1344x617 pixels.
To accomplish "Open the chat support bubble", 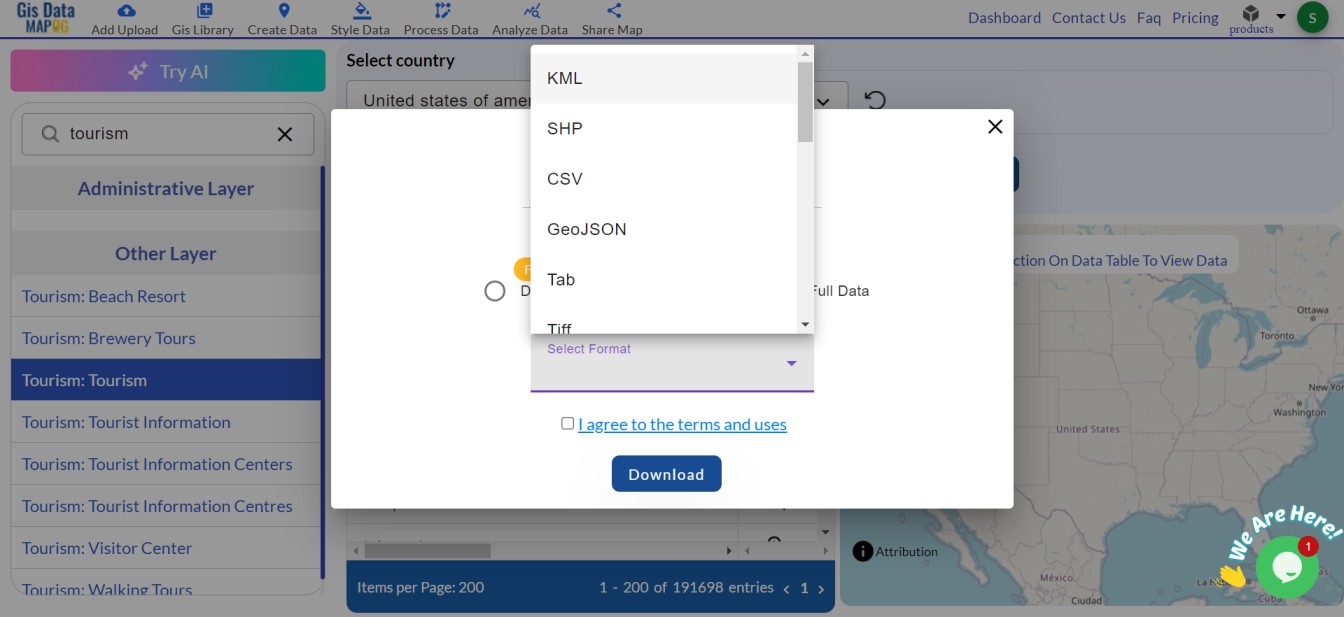I will click(1286, 567).
